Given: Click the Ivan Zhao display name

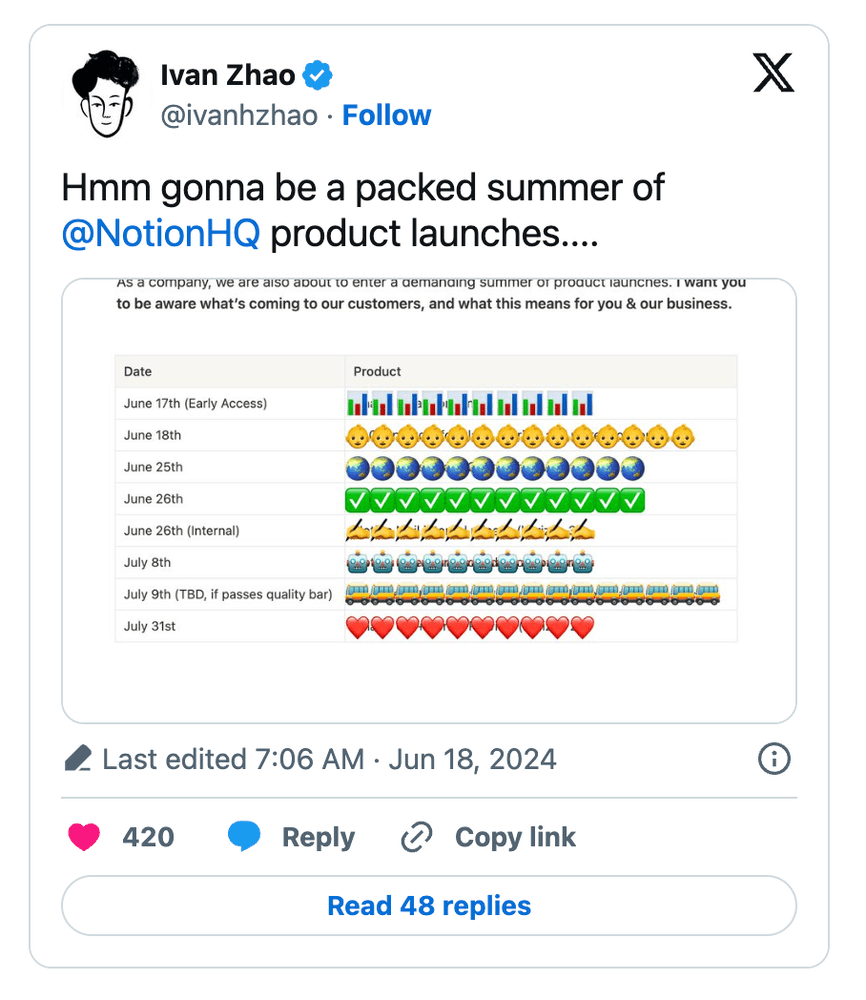Looking at the screenshot, I should (228, 74).
